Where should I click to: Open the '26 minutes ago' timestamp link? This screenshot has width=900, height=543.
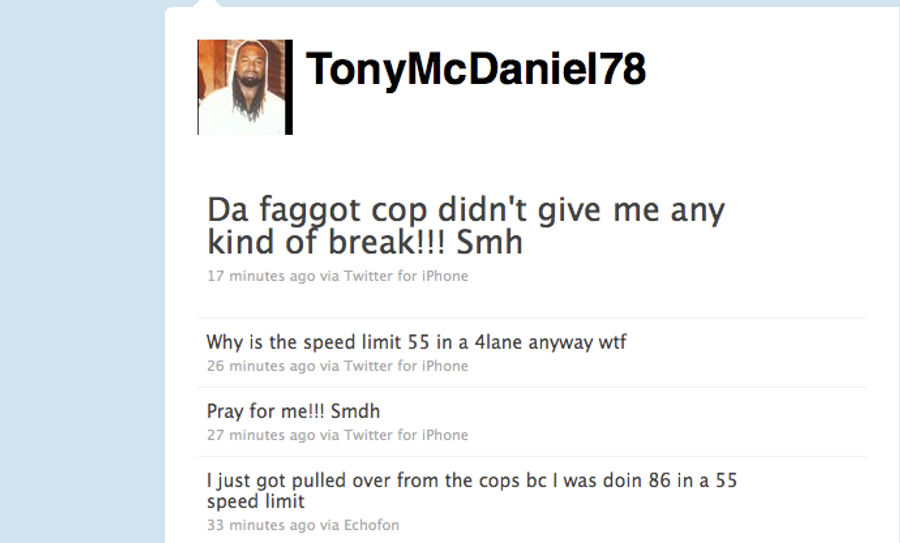point(261,366)
